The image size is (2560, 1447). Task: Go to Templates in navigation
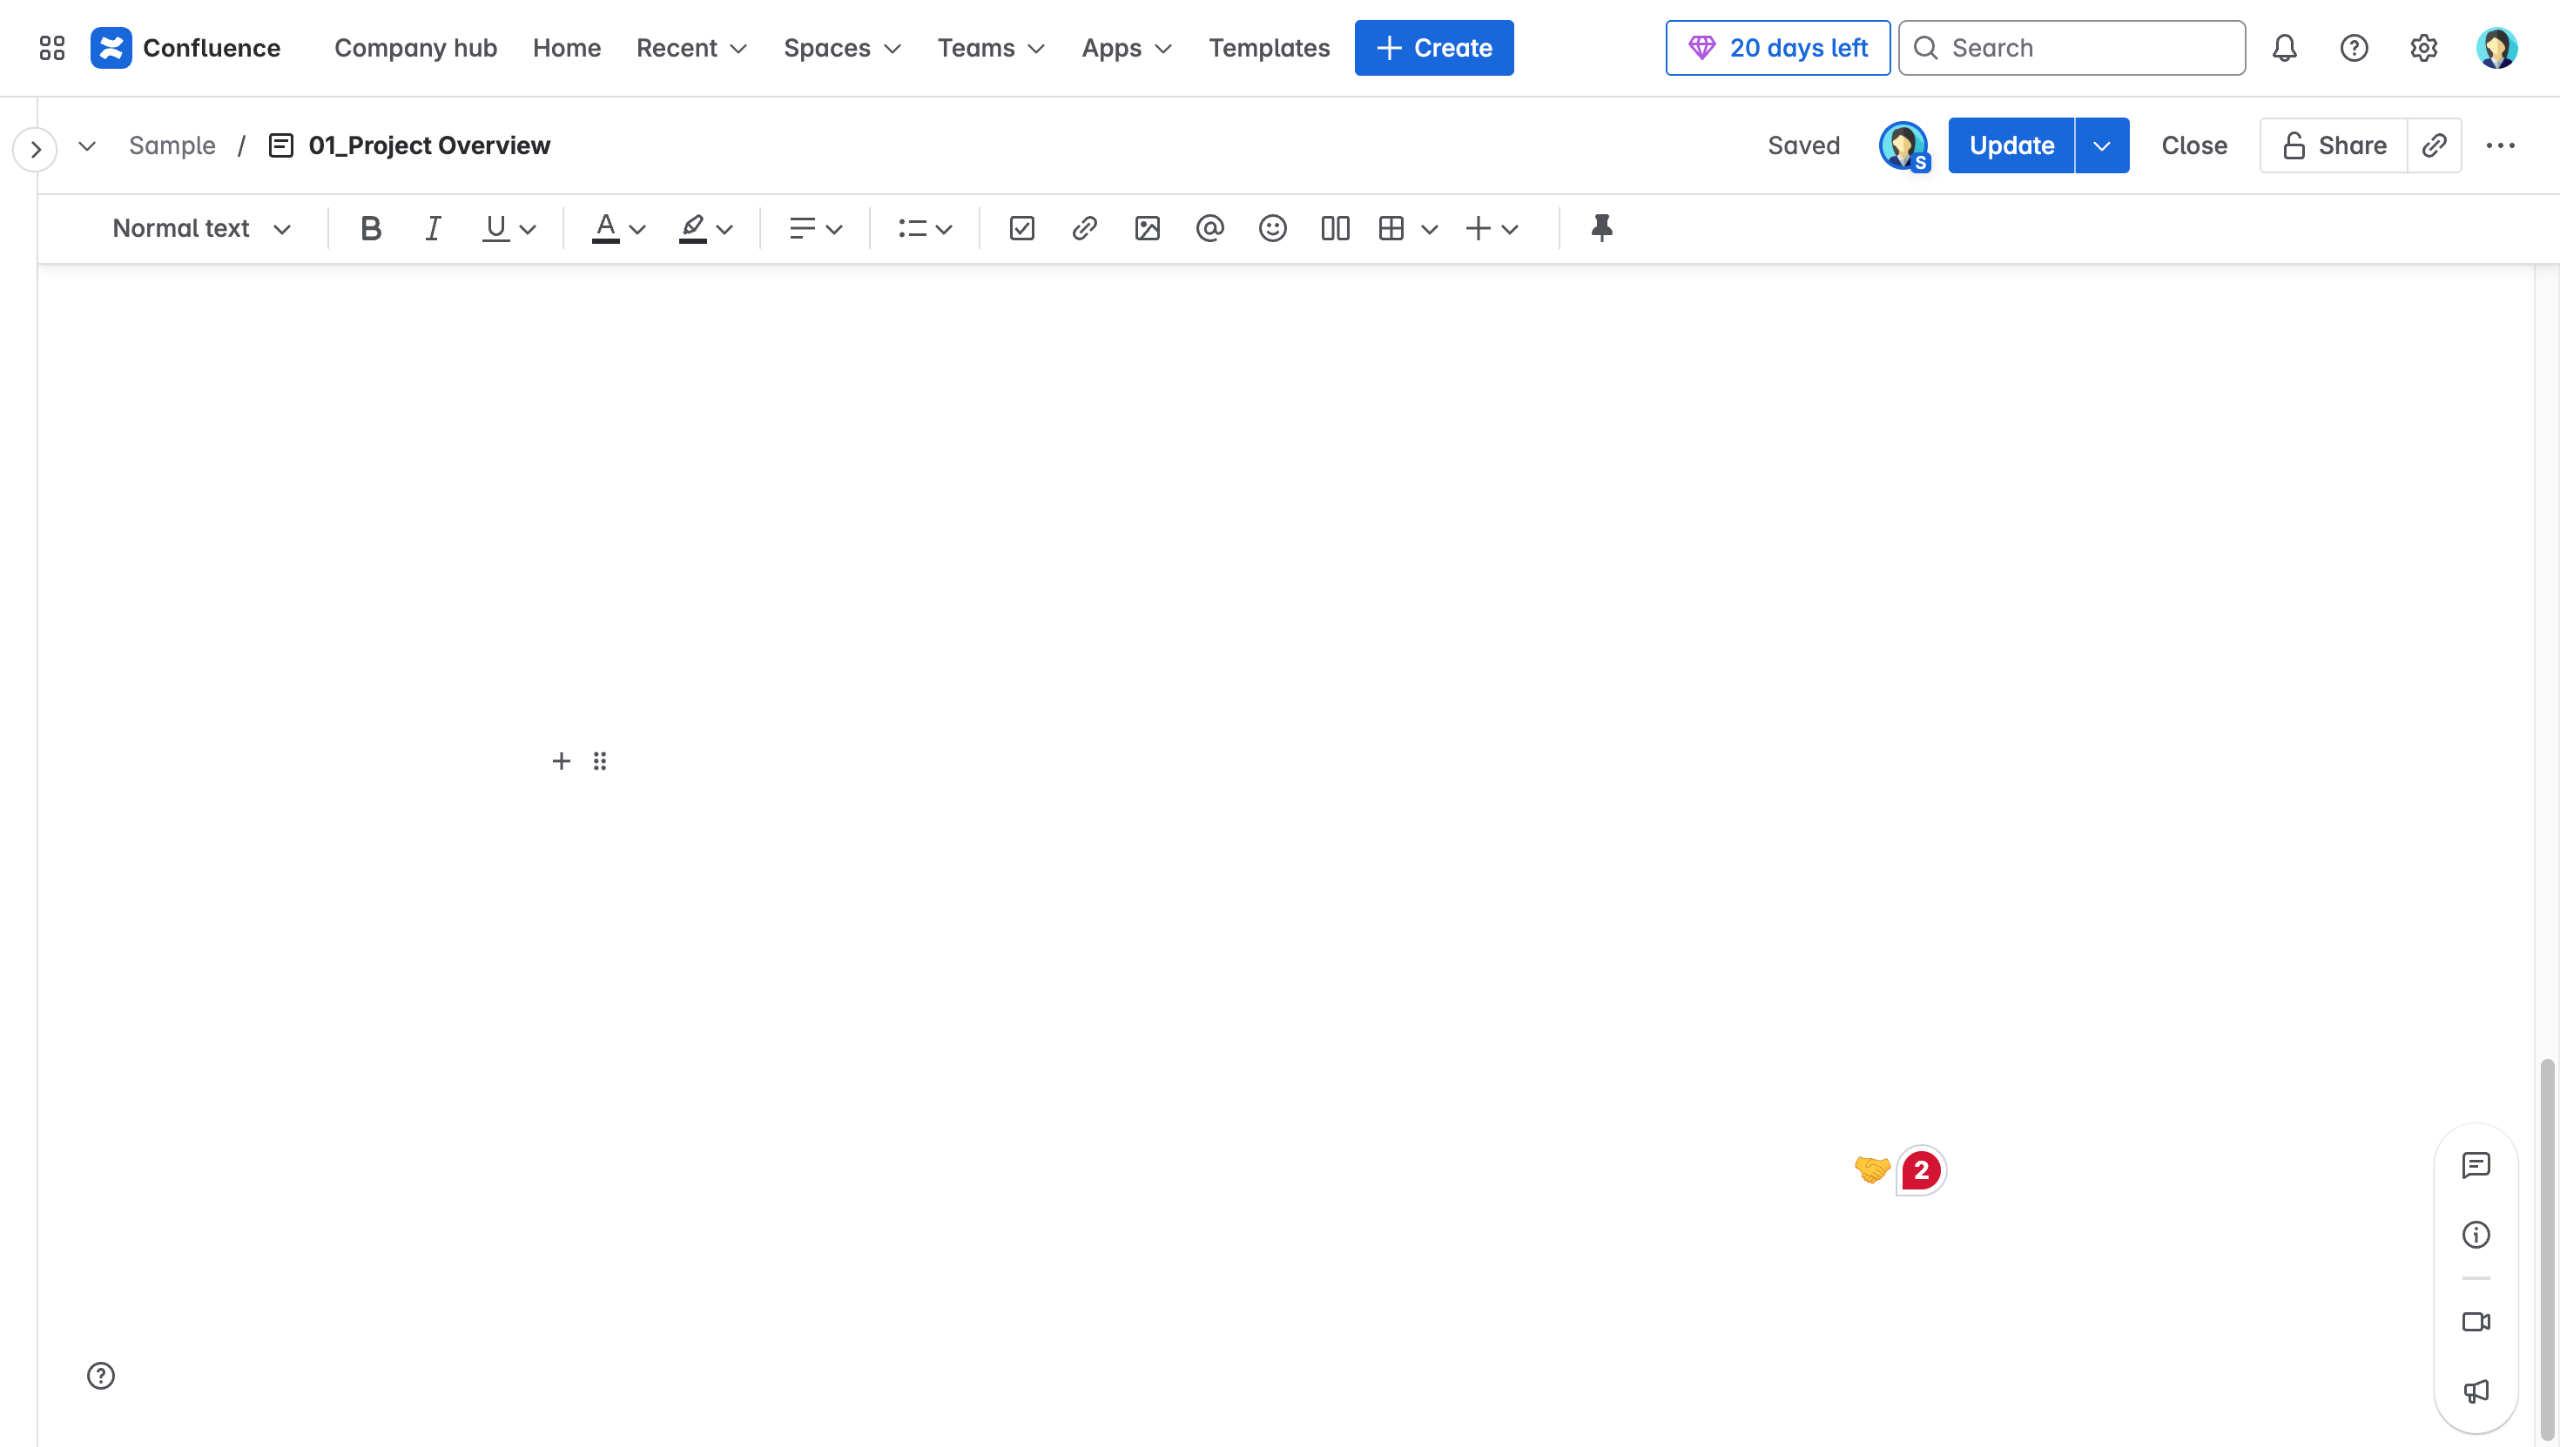(1268, 48)
